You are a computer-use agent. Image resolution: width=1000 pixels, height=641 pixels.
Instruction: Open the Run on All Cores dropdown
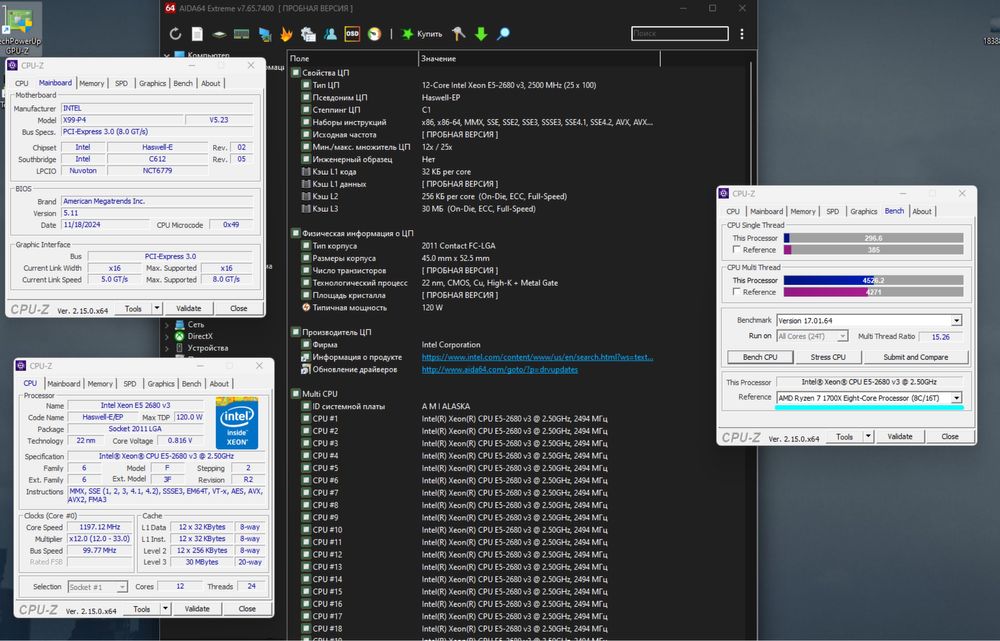click(842, 336)
